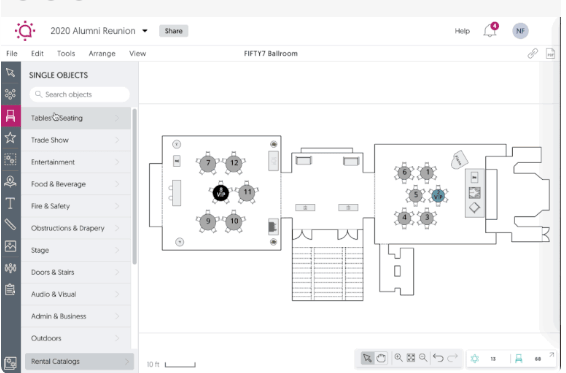
Task: Select round table 10 on floorplan
Action: [x=234, y=221]
